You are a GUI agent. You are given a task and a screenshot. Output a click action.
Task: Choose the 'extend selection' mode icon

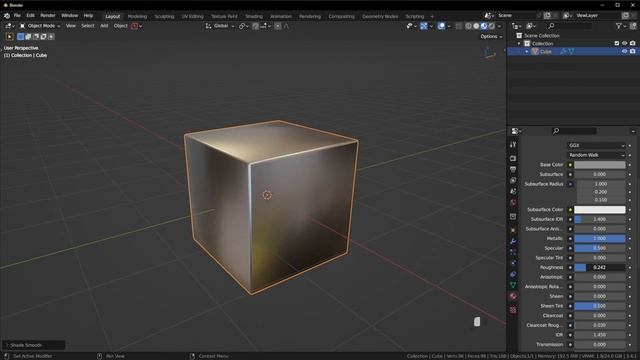[x=28, y=37]
